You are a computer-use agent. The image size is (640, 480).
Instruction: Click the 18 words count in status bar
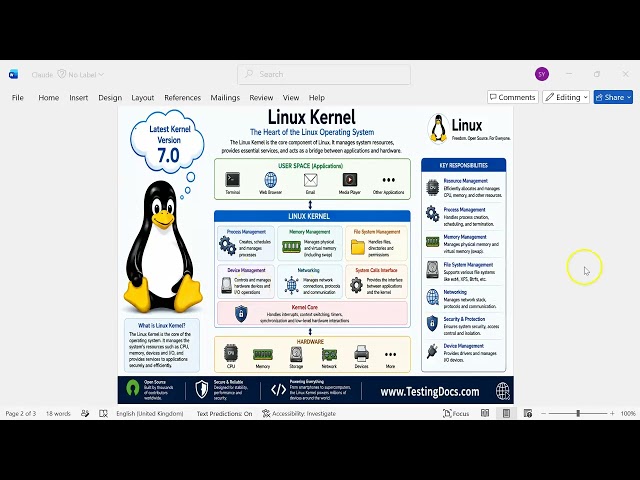[58, 413]
